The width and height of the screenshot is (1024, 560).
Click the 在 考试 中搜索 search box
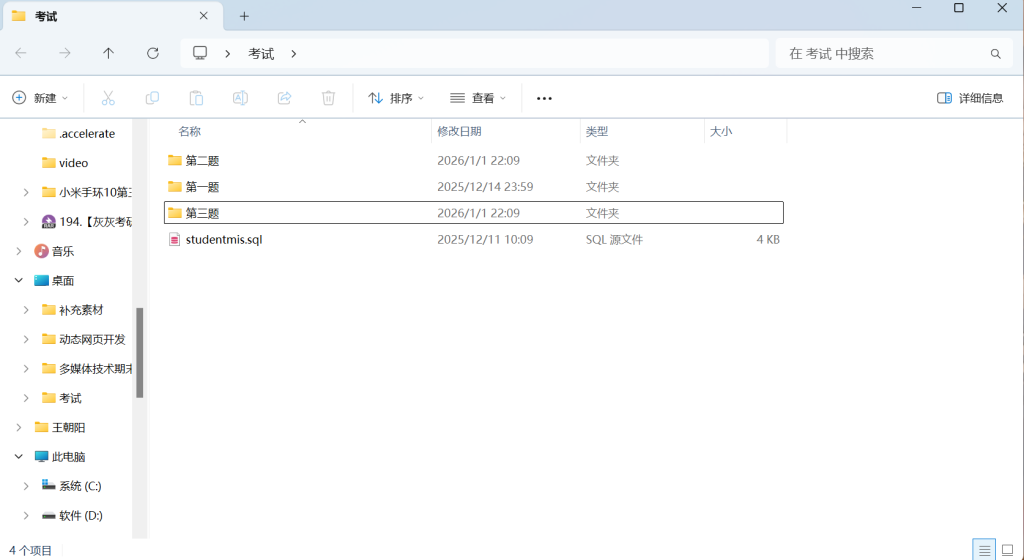point(885,53)
